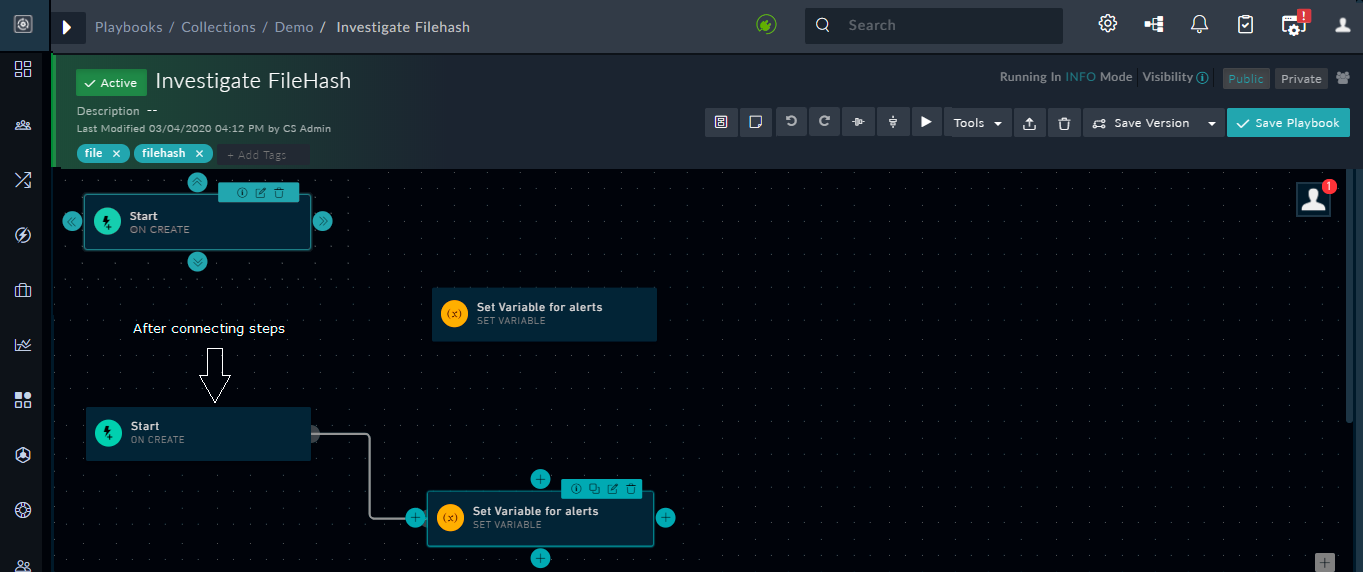The image size is (1363, 572).
Task: Click the circular target sidebar icon
Action: 22,510
